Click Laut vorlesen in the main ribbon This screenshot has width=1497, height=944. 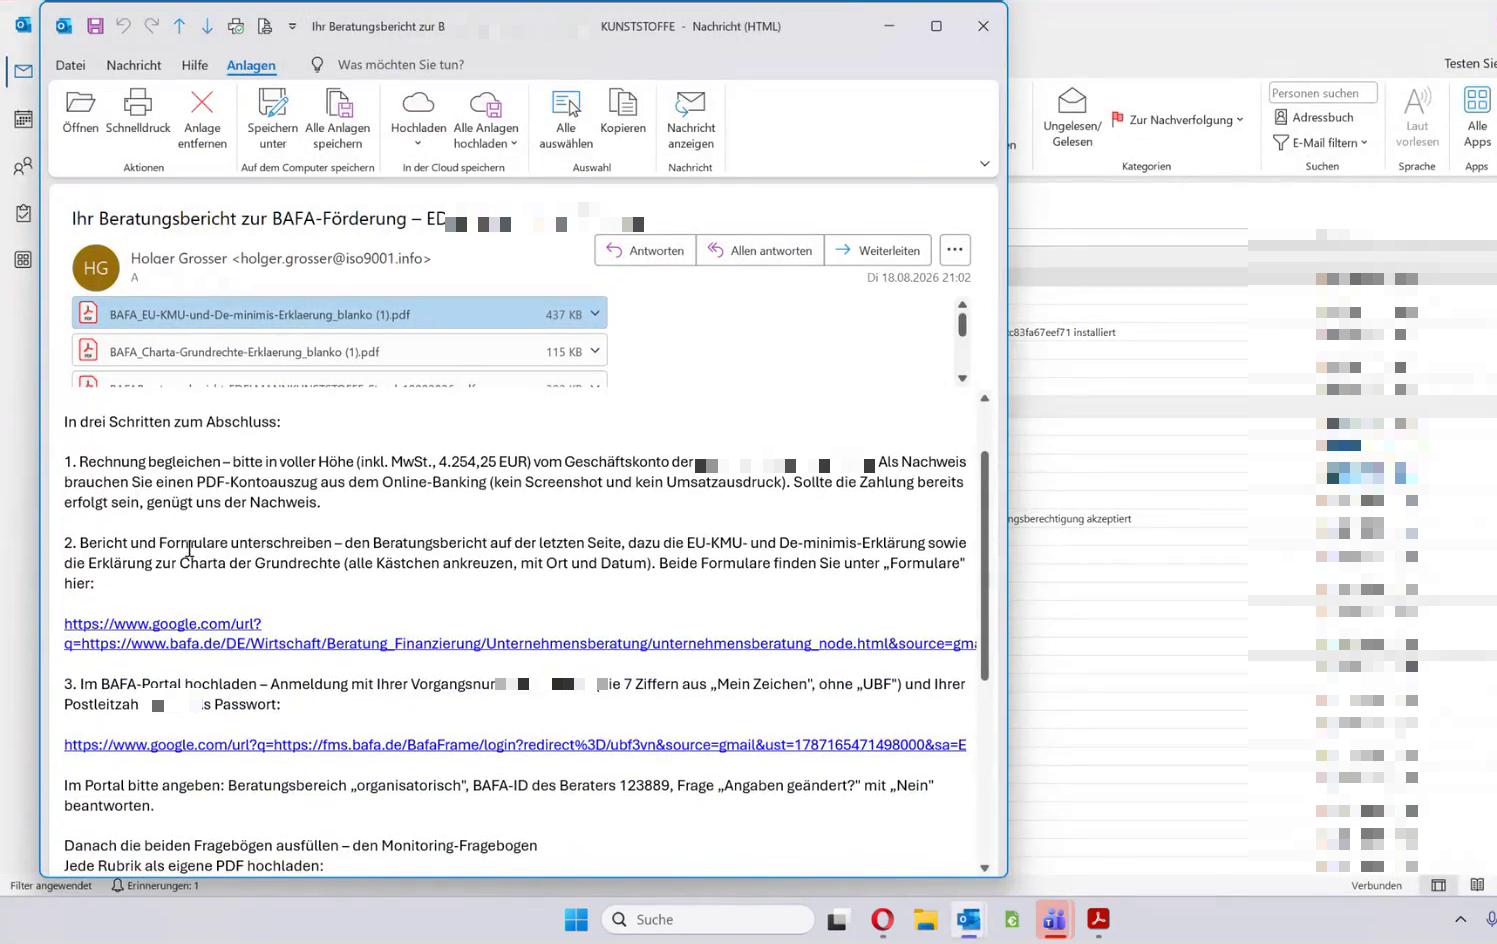click(x=1417, y=118)
